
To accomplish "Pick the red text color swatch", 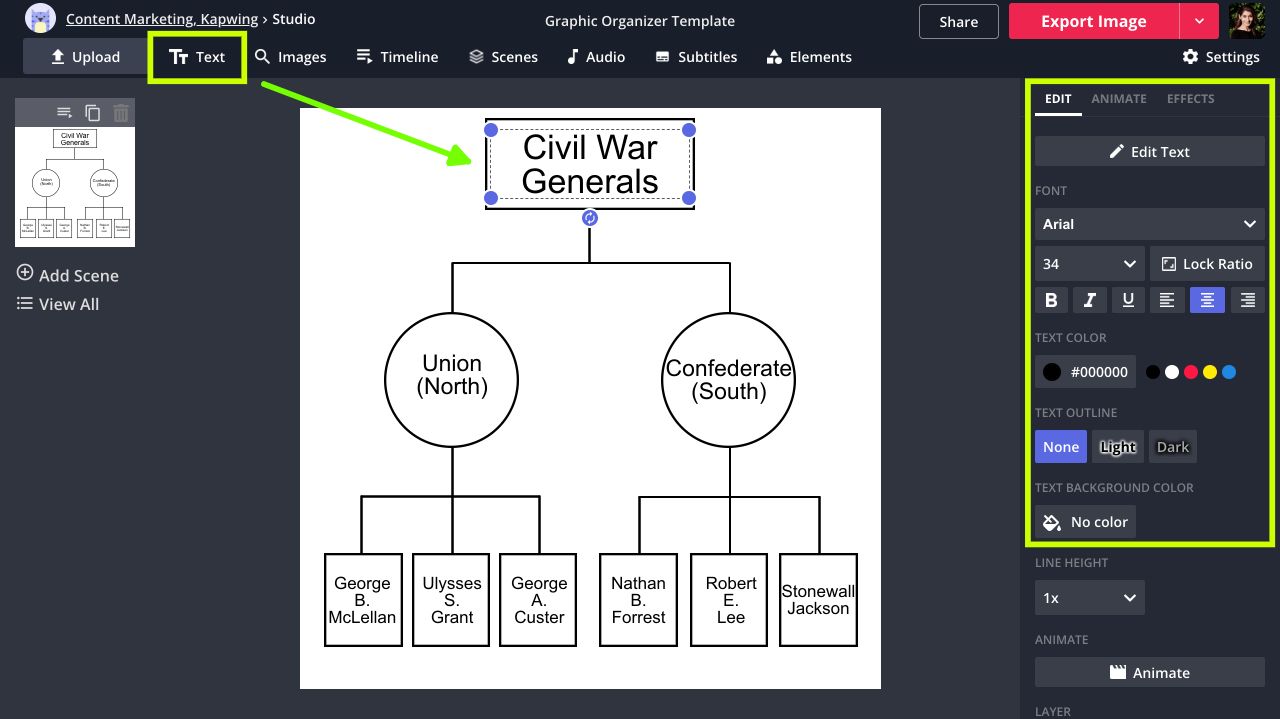I will [x=1191, y=372].
